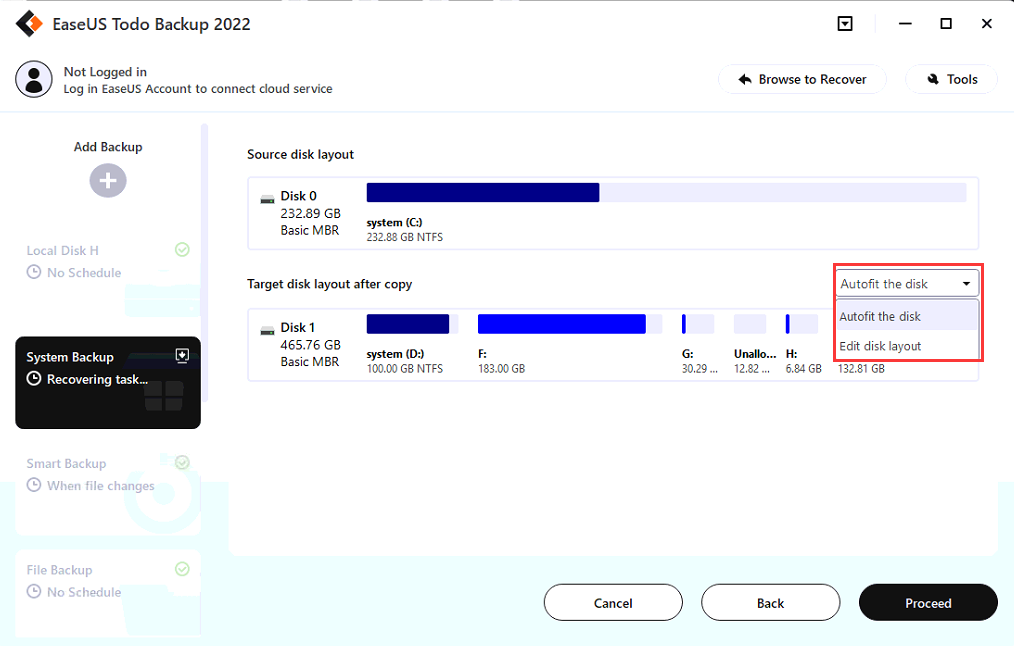Click the Recovering task clock icon
The width and height of the screenshot is (1014, 646).
tap(34, 379)
